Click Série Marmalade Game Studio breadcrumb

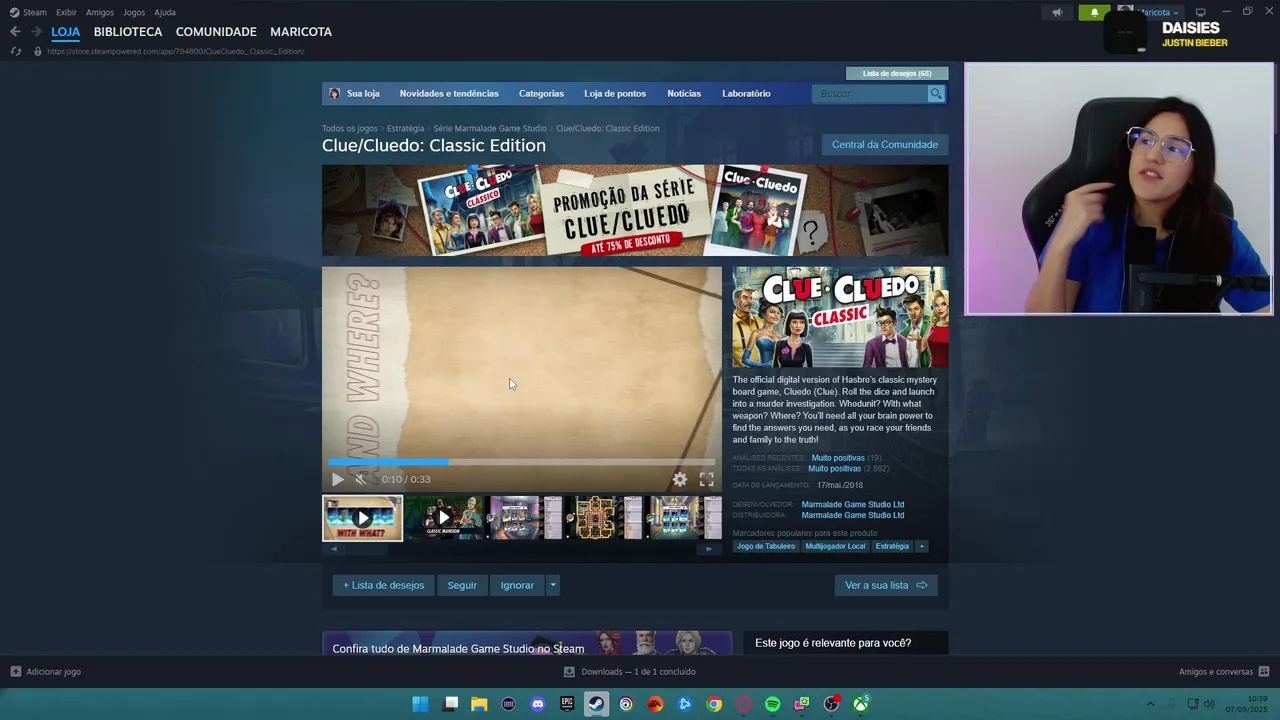pyautogui.click(x=490, y=128)
